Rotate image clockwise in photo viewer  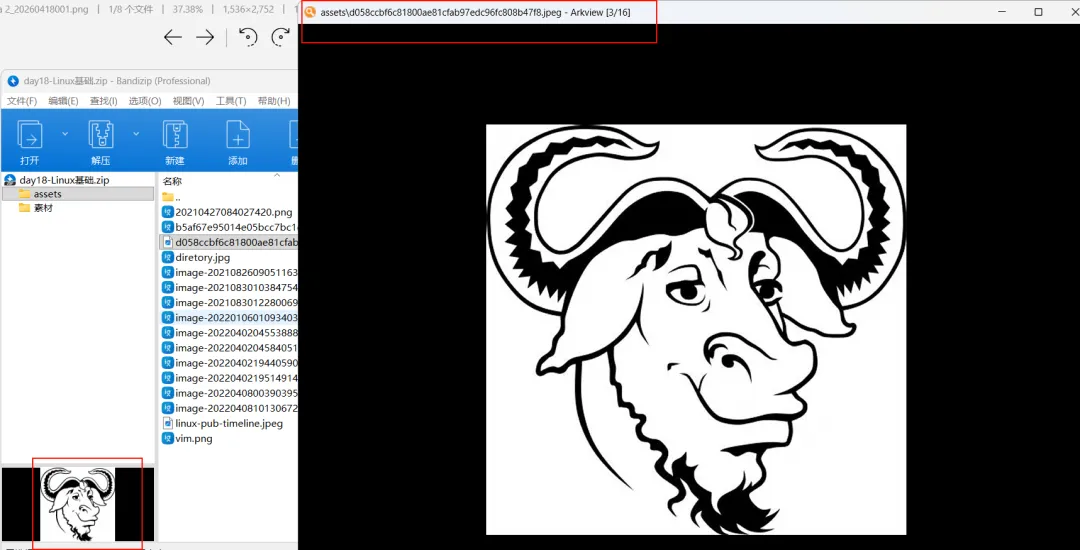point(280,37)
